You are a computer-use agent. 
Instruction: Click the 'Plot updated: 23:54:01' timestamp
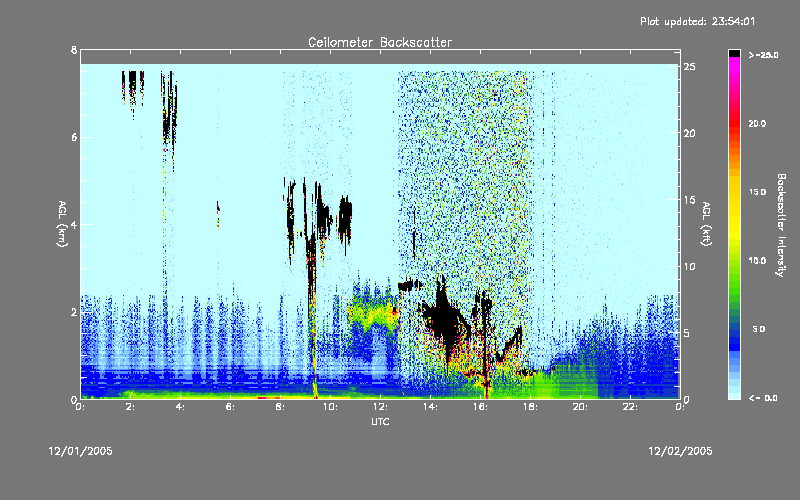(697, 21)
